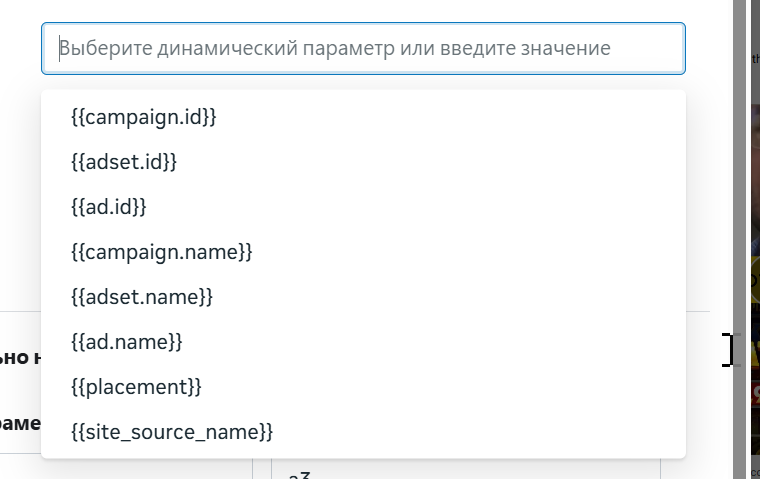Select the {{ad.name}} entry
760x479 pixels.
[127, 342]
